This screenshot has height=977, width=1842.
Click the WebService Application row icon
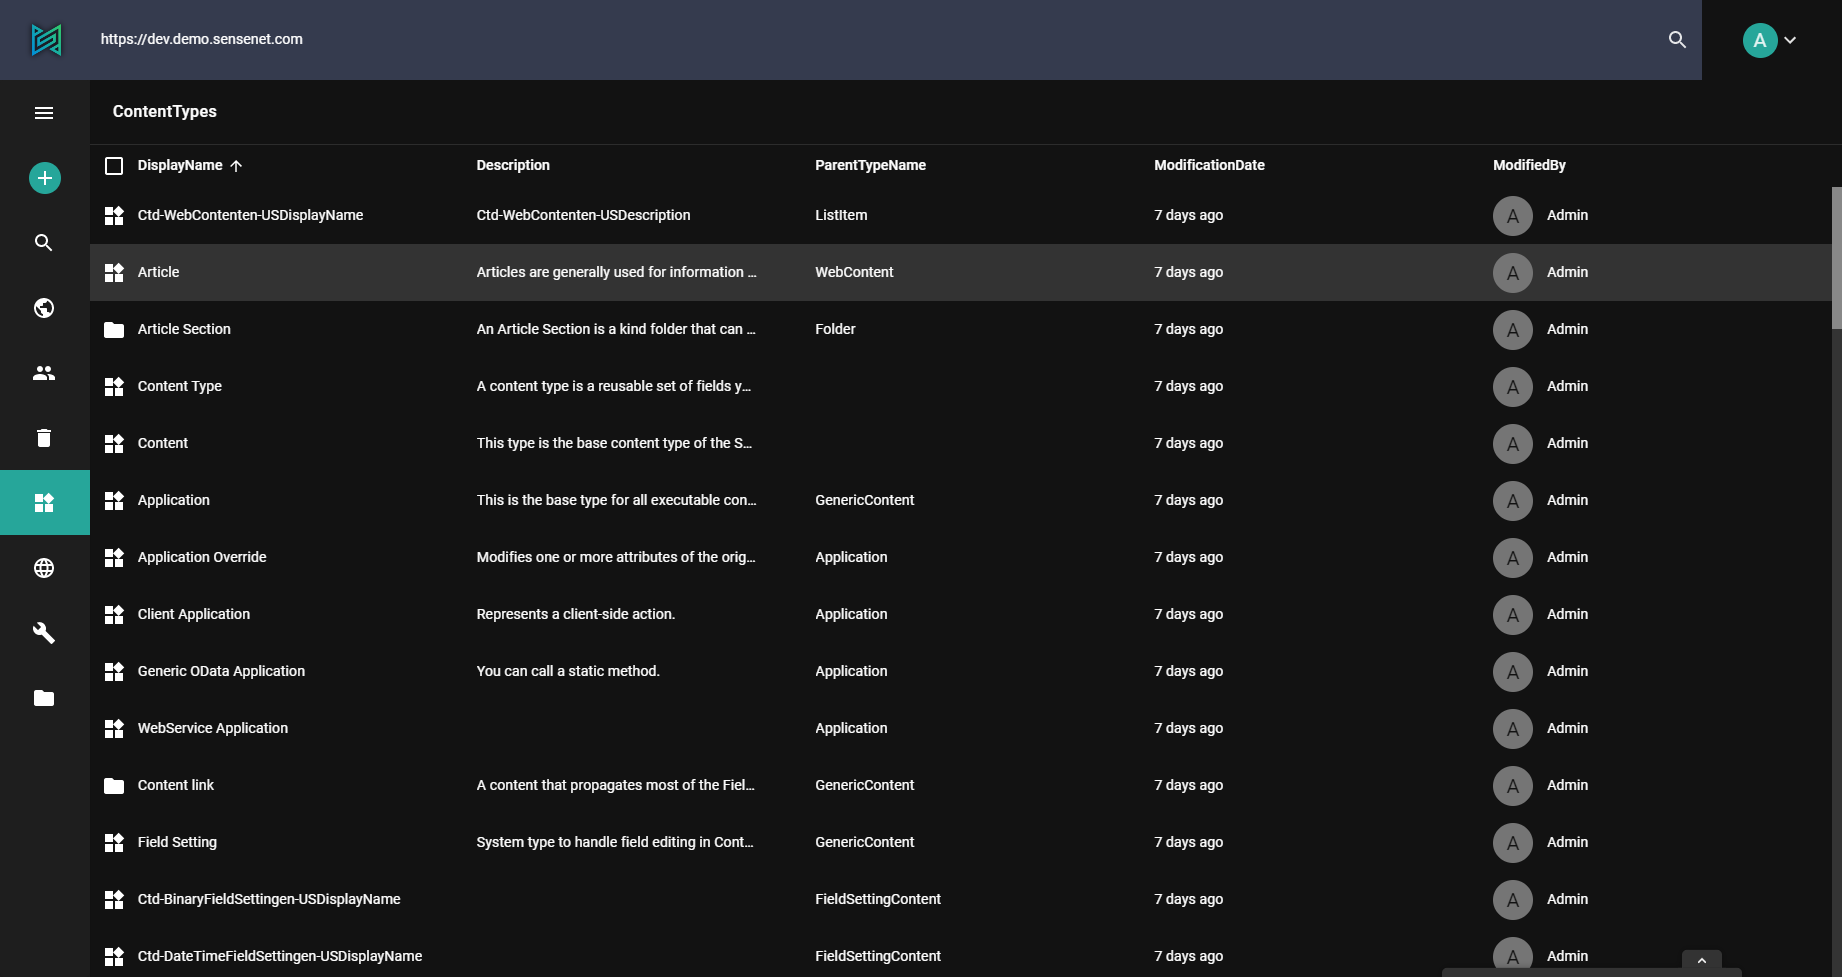pyautogui.click(x=114, y=728)
